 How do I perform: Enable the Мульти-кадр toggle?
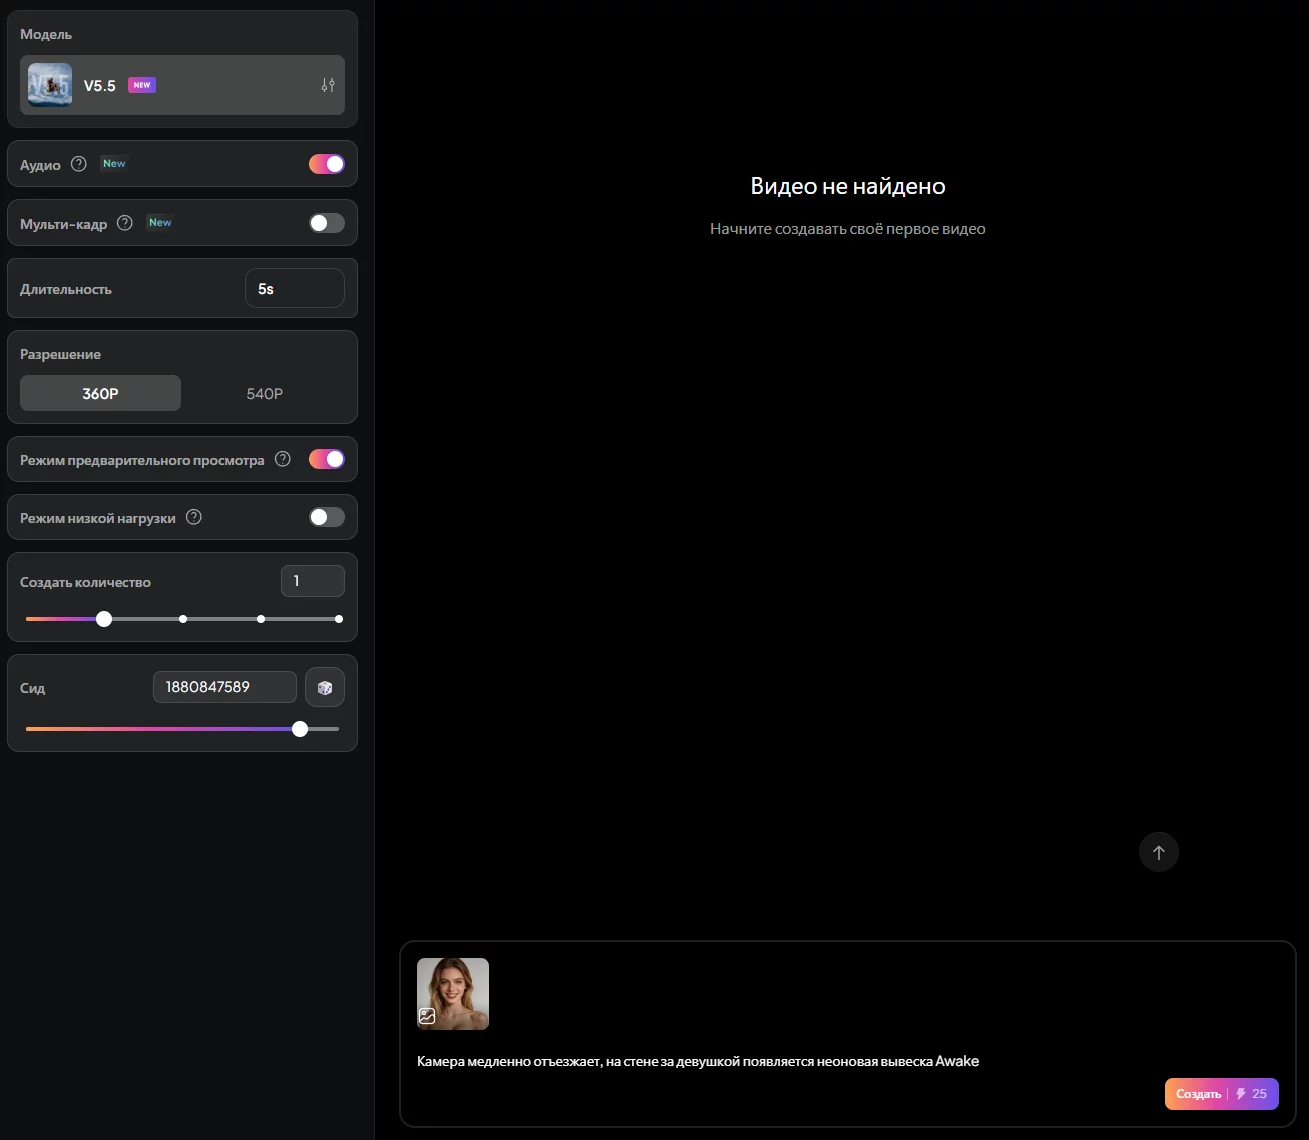(327, 223)
